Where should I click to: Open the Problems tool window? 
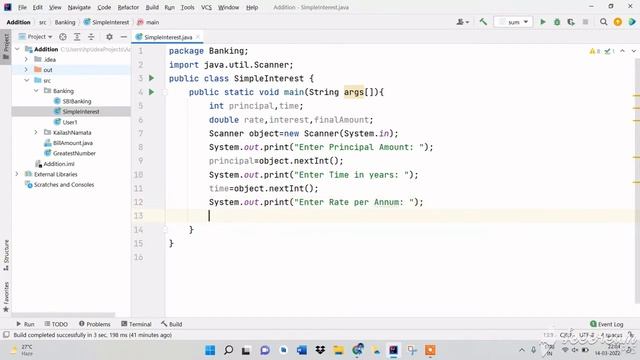(x=95, y=324)
